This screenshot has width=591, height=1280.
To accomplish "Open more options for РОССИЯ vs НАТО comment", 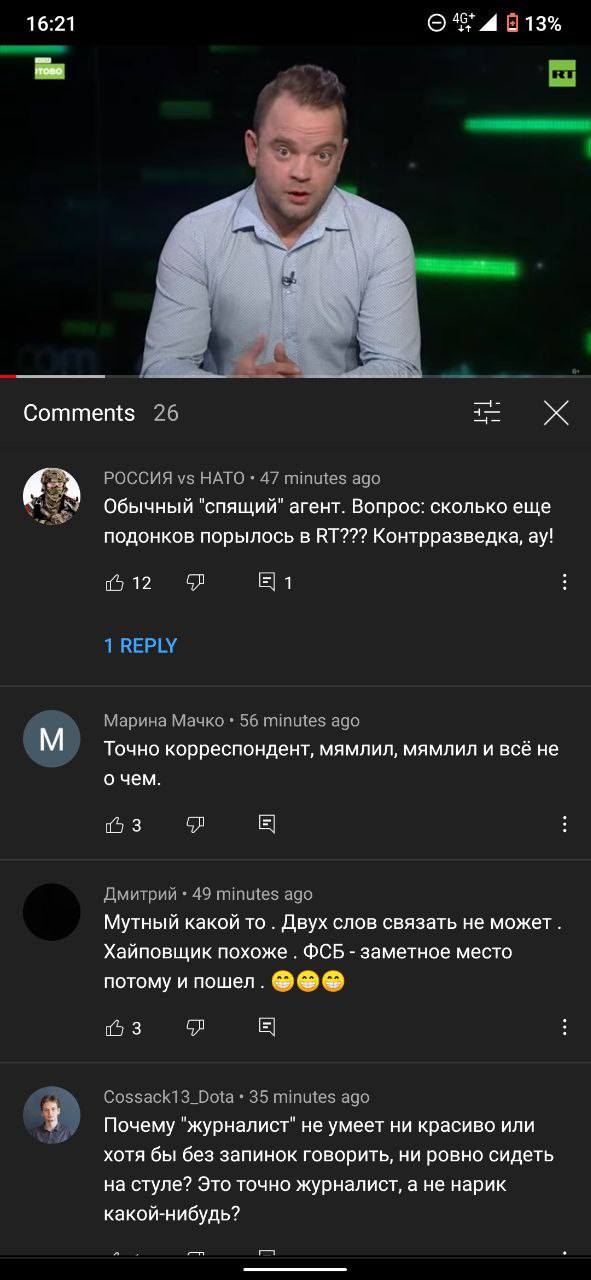I will click(565, 582).
